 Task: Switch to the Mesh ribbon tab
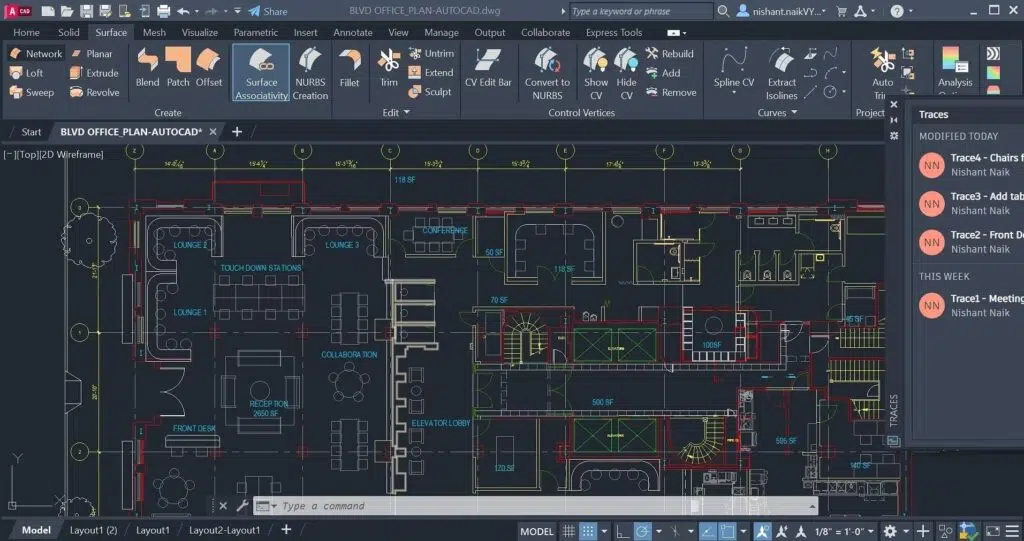pos(154,32)
